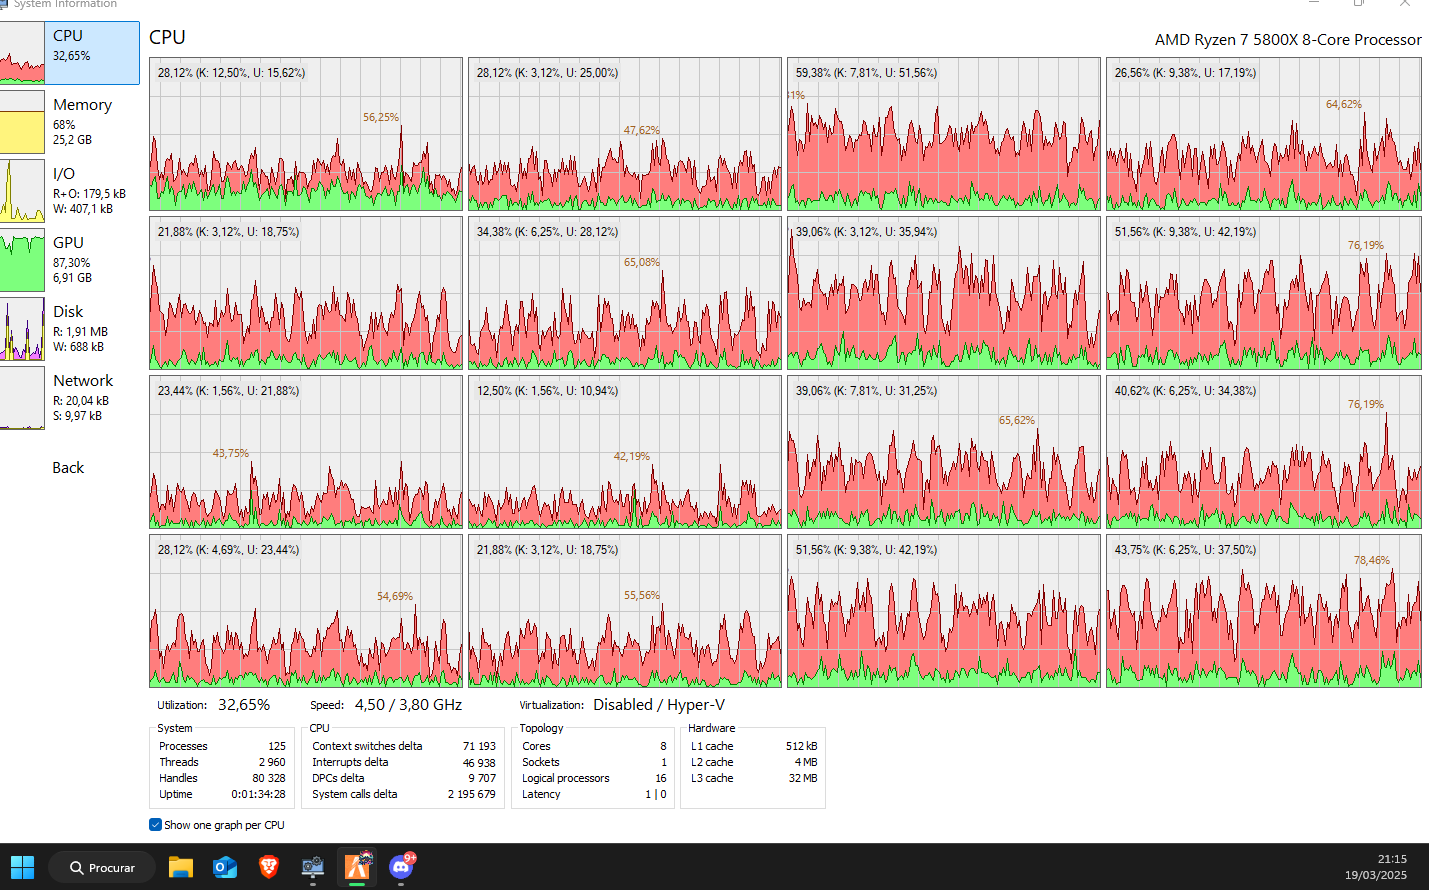This screenshot has height=890, width=1429.
Task: Click the L1 cache value 512 kB
Action: 801,746
